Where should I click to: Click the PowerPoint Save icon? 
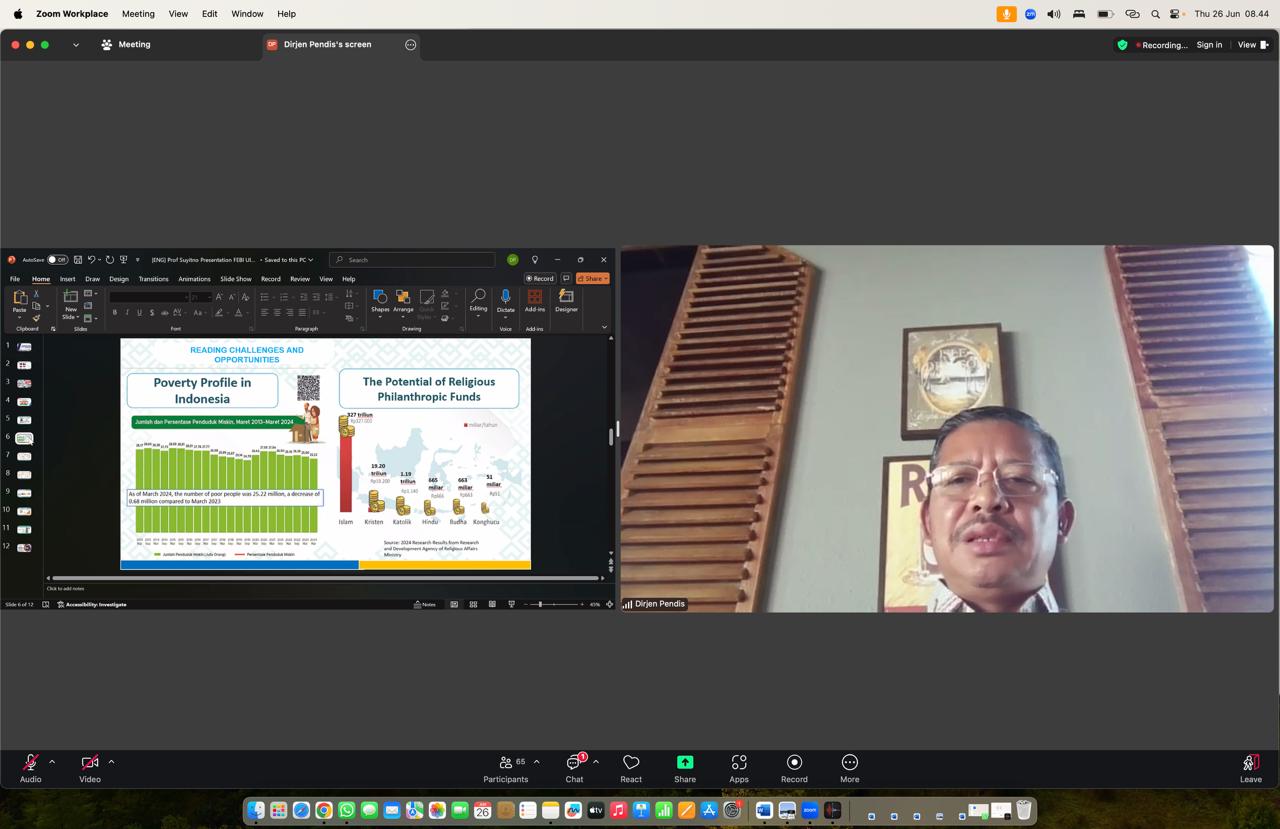[x=78, y=260]
